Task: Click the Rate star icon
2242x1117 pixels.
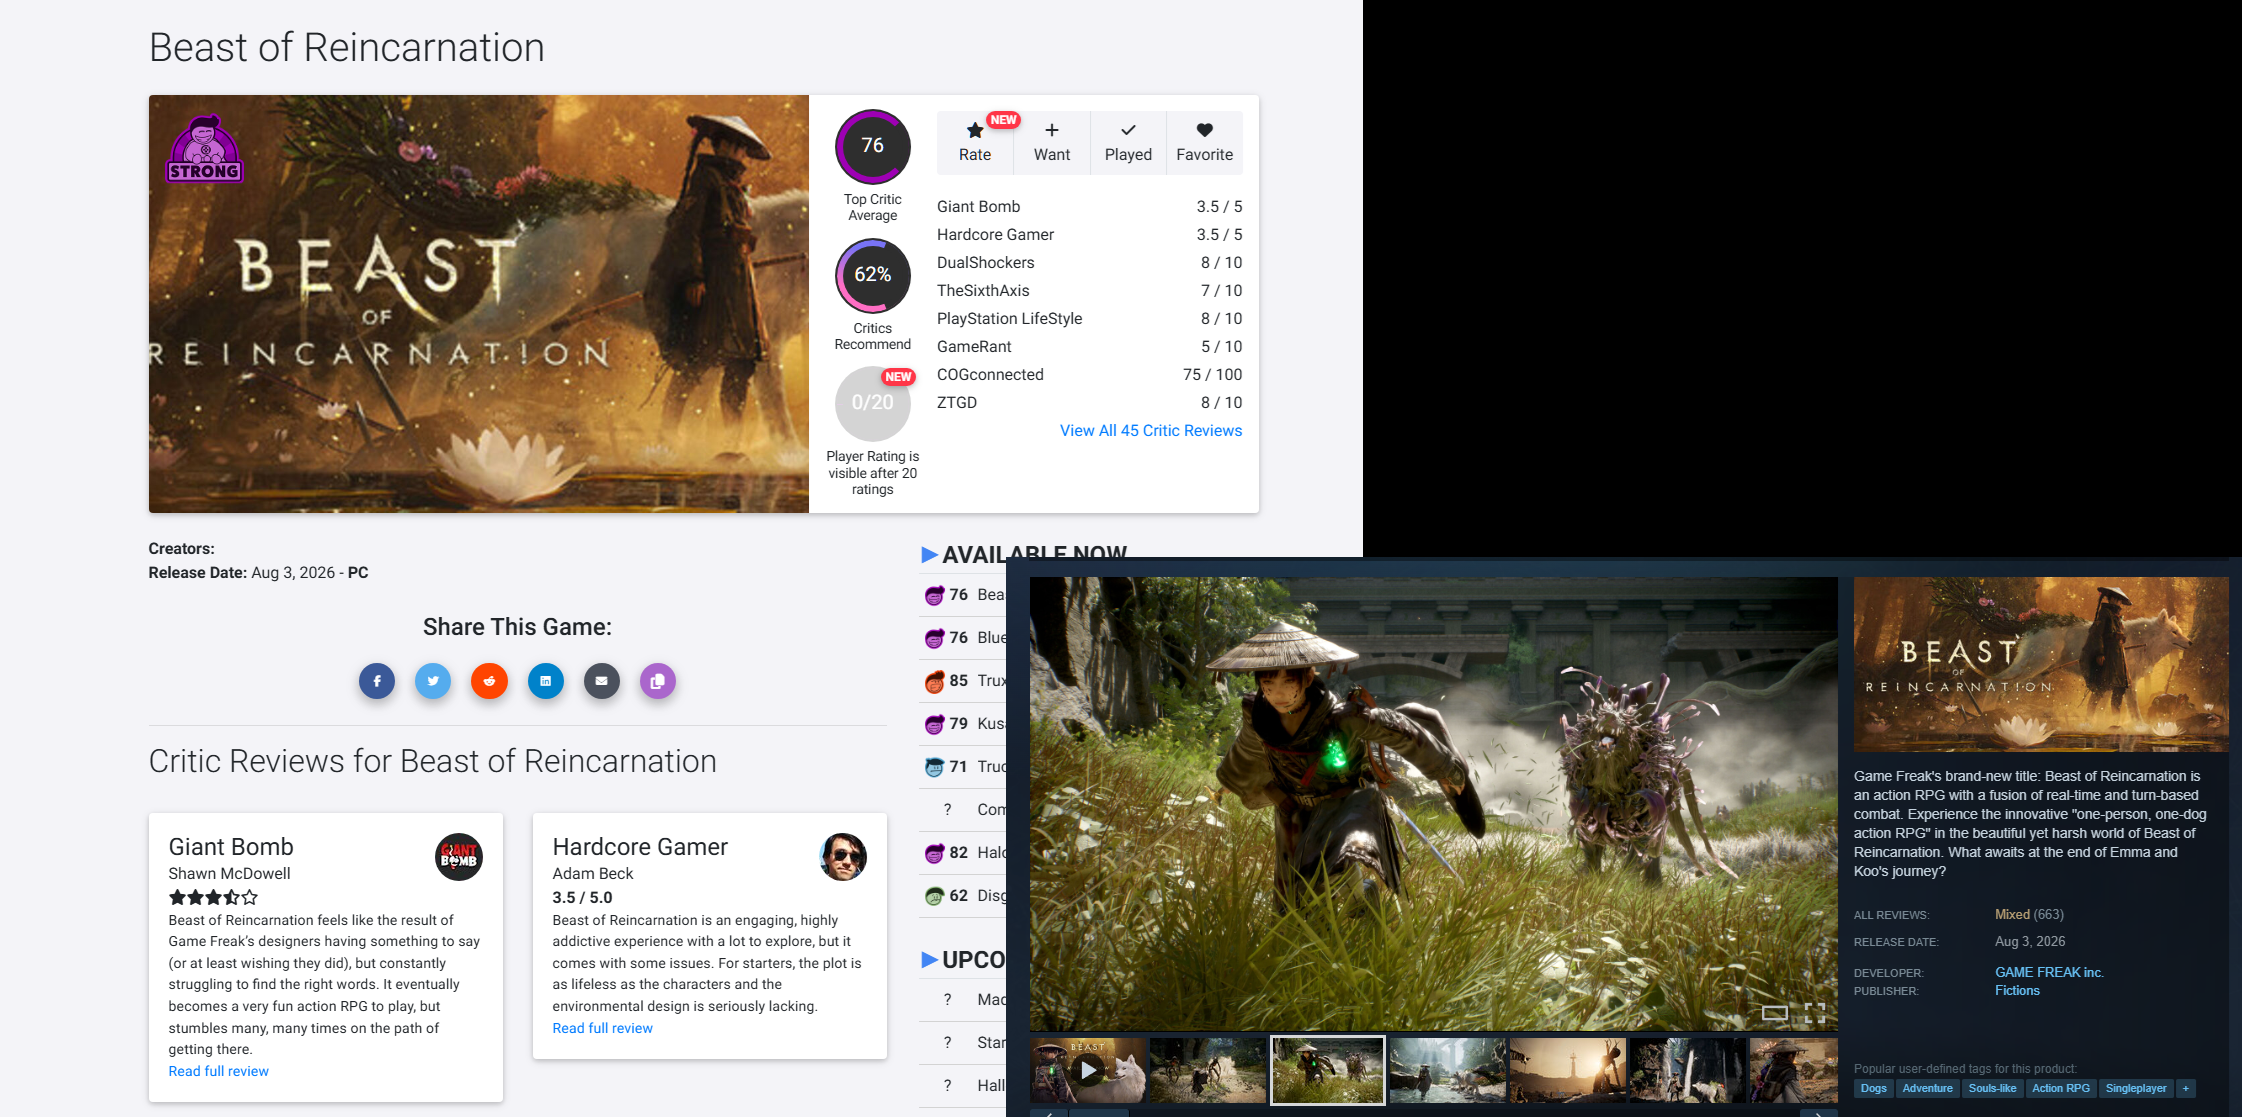Action: point(975,130)
